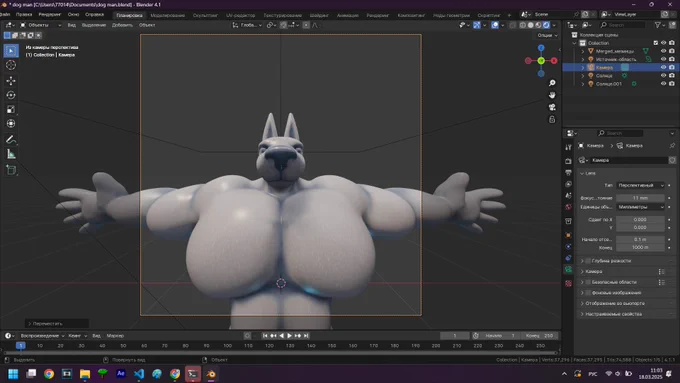Select the Scale tool

click(x=11, y=109)
